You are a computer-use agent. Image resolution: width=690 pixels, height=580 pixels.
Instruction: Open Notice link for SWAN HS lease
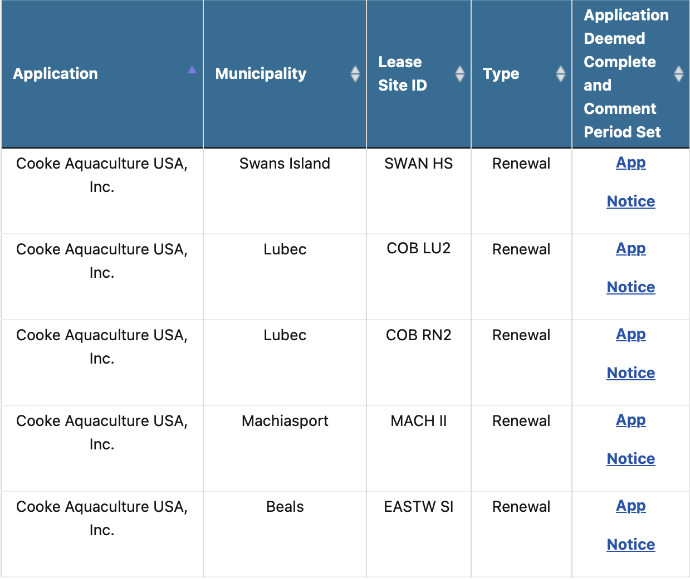point(631,201)
